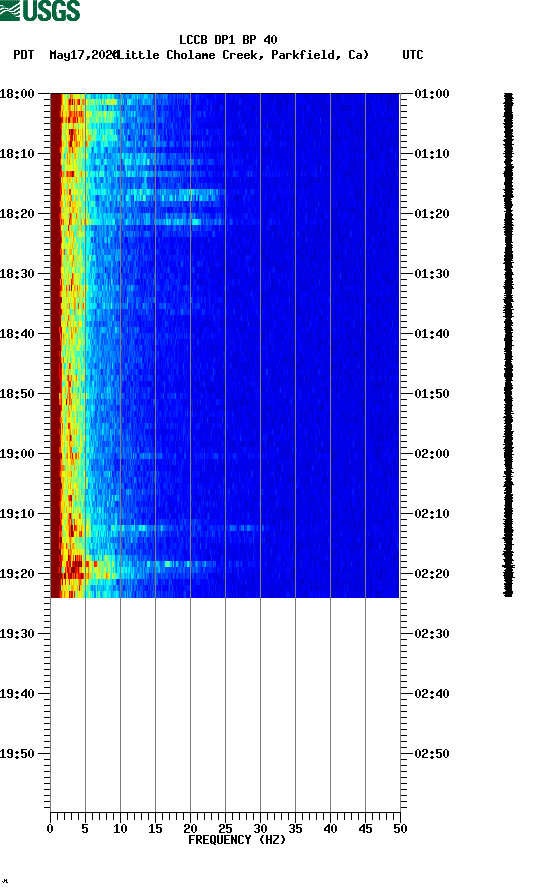Click the 18:40 PDT time label
Image resolution: width=552 pixels, height=892 pixels.
pyautogui.click(x=17, y=334)
